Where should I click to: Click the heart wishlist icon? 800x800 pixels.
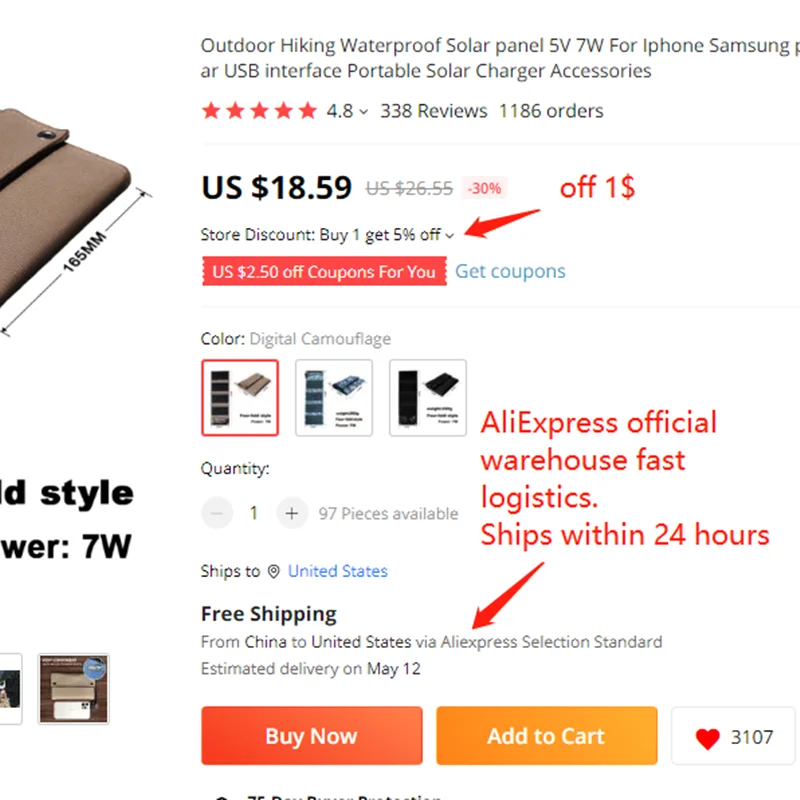click(708, 738)
